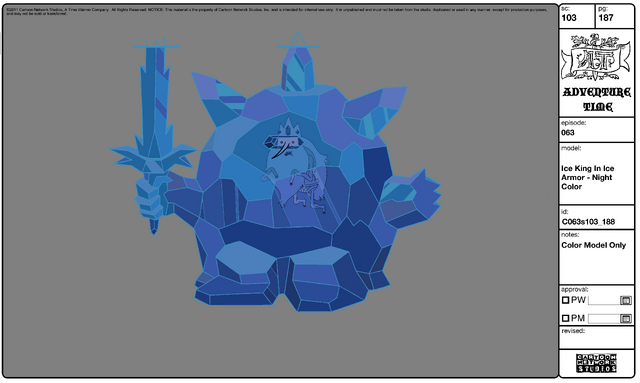Click the PM approval date field
Image resolution: width=640 pixels, height=383 pixels.
[x=604, y=319]
